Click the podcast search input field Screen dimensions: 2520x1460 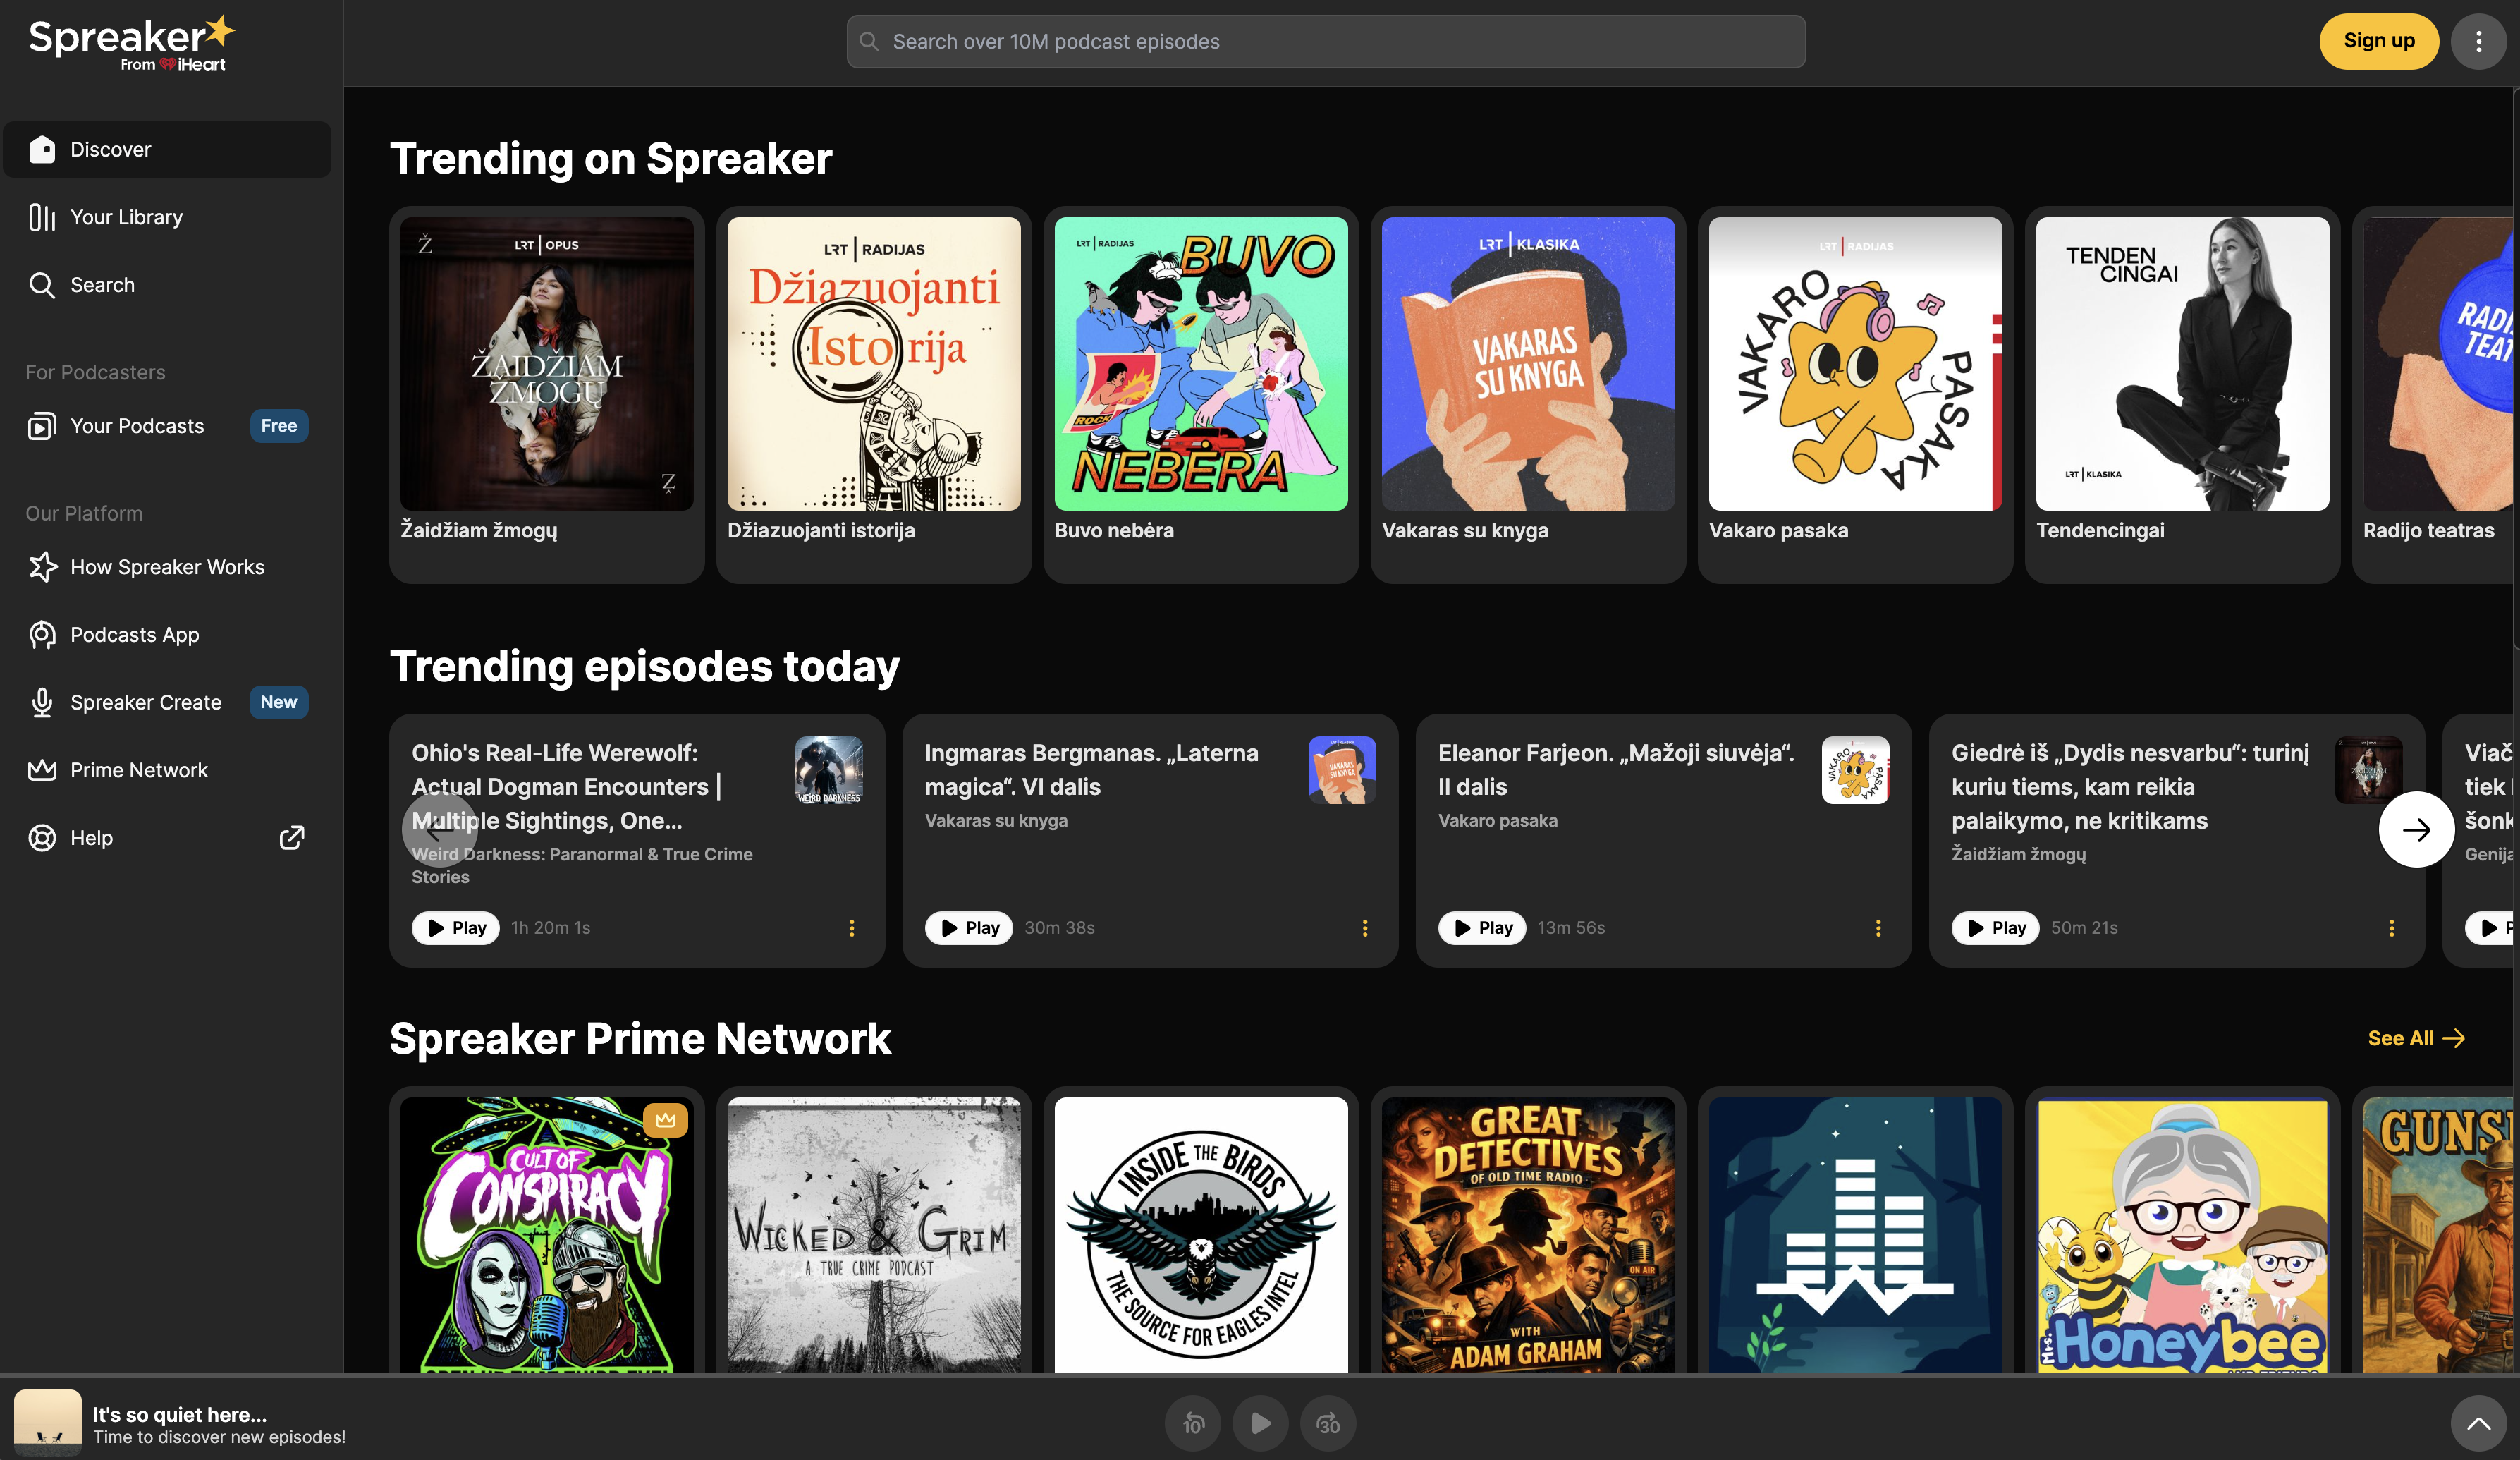point(1325,41)
